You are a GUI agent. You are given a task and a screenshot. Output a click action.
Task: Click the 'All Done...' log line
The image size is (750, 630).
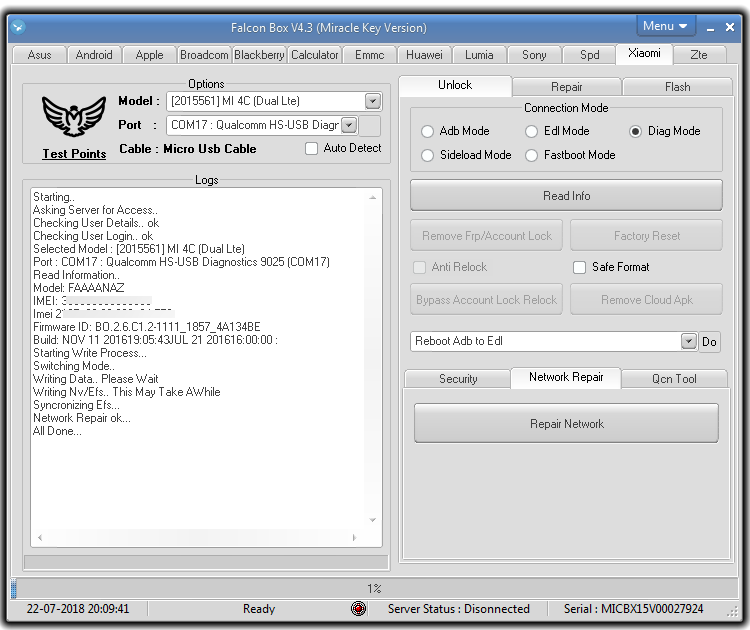57,431
